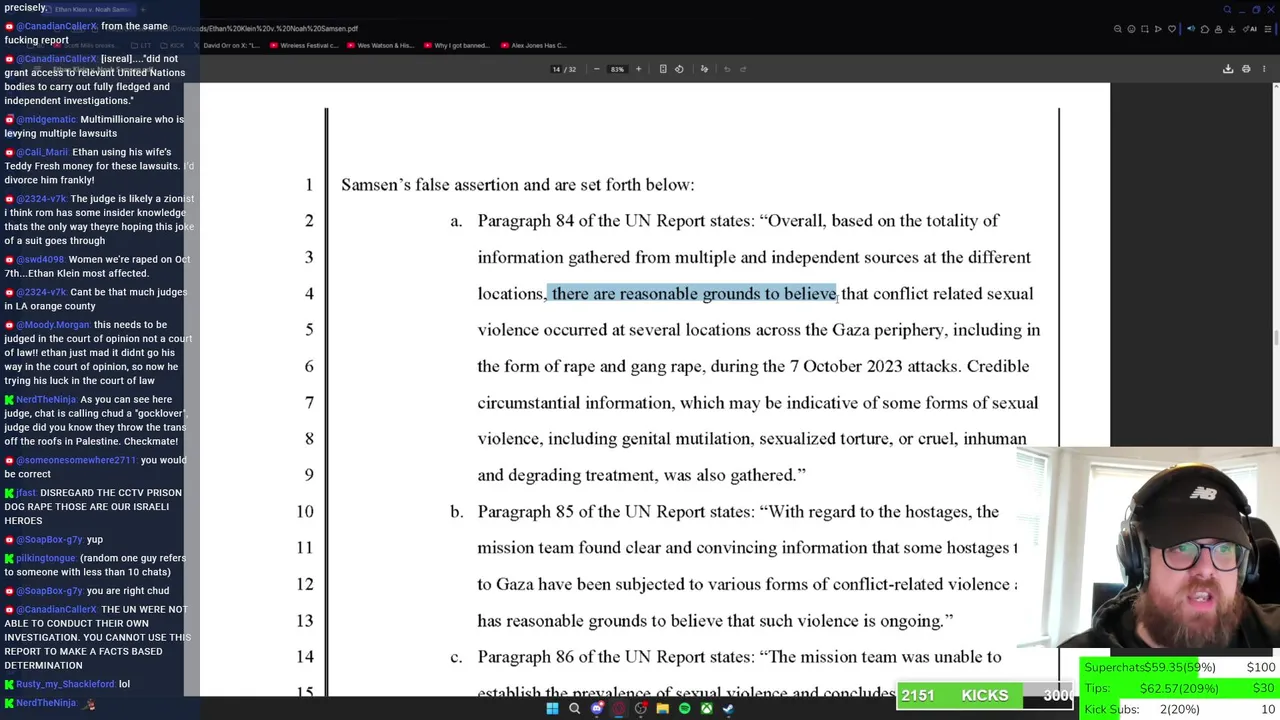
Task: Open the AI assistant button in the browser
Action: pyautogui.click(x=1250, y=29)
